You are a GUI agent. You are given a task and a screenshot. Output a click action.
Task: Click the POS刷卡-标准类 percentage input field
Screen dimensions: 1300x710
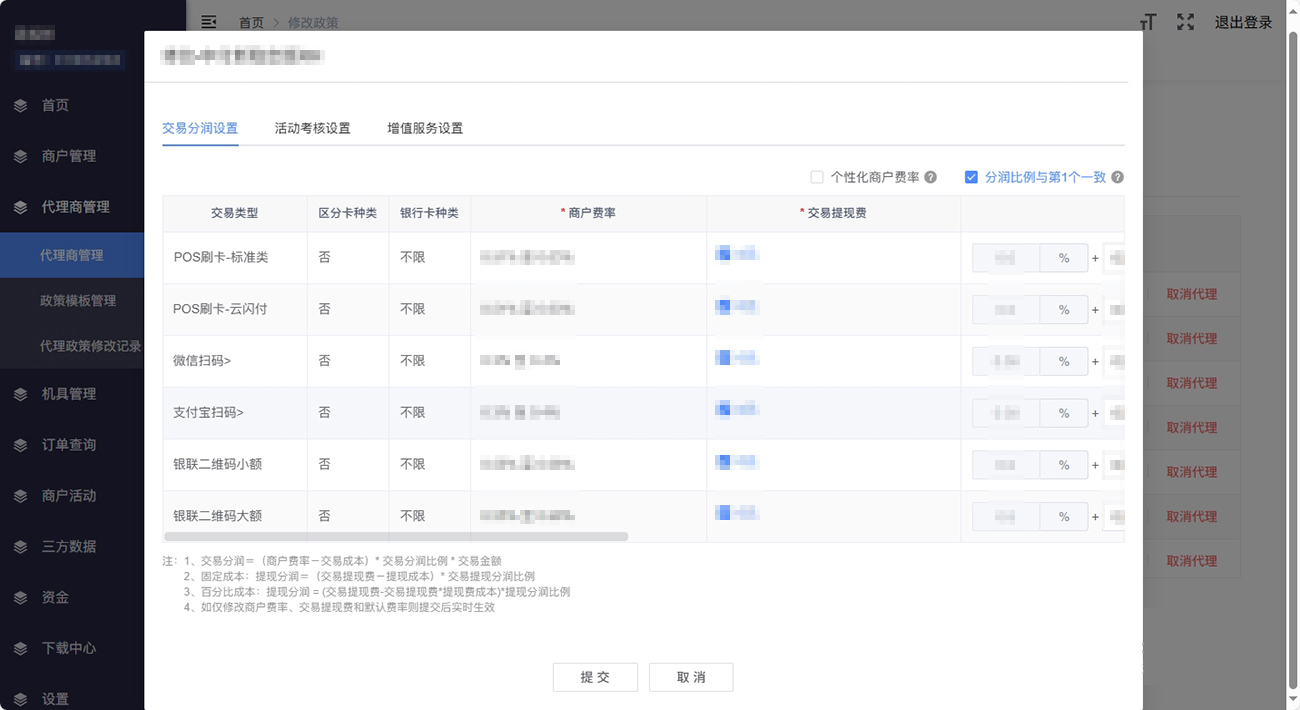pos(1005,258)
